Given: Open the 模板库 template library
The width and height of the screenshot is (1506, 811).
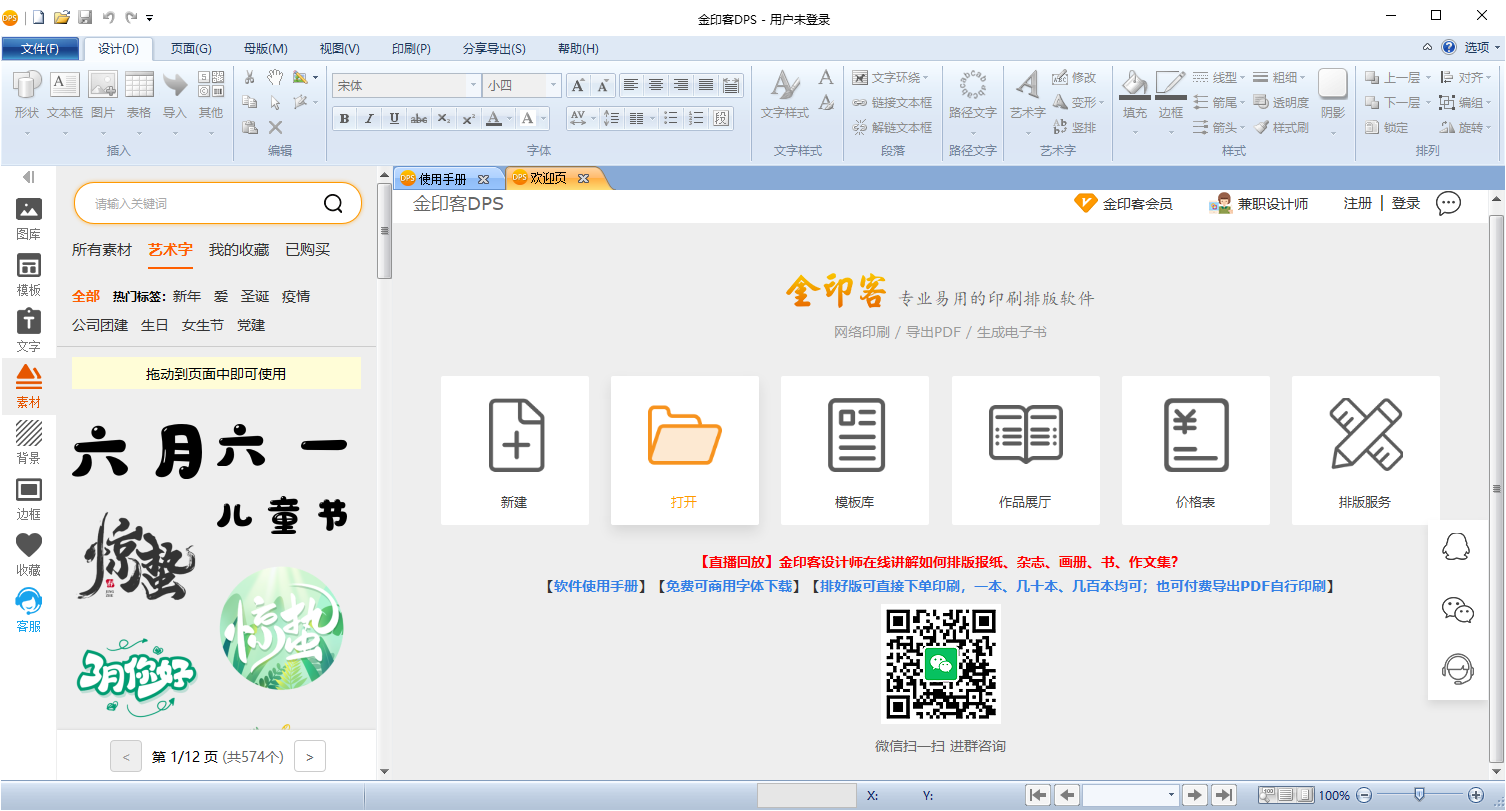Looking at the screenshot, I should tap(855, 450).
